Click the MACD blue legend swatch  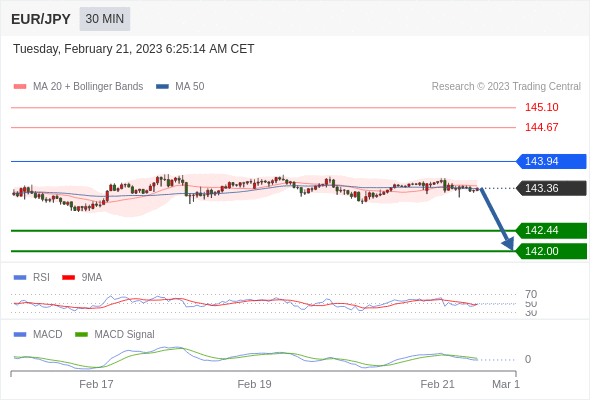tap(20, 335)
